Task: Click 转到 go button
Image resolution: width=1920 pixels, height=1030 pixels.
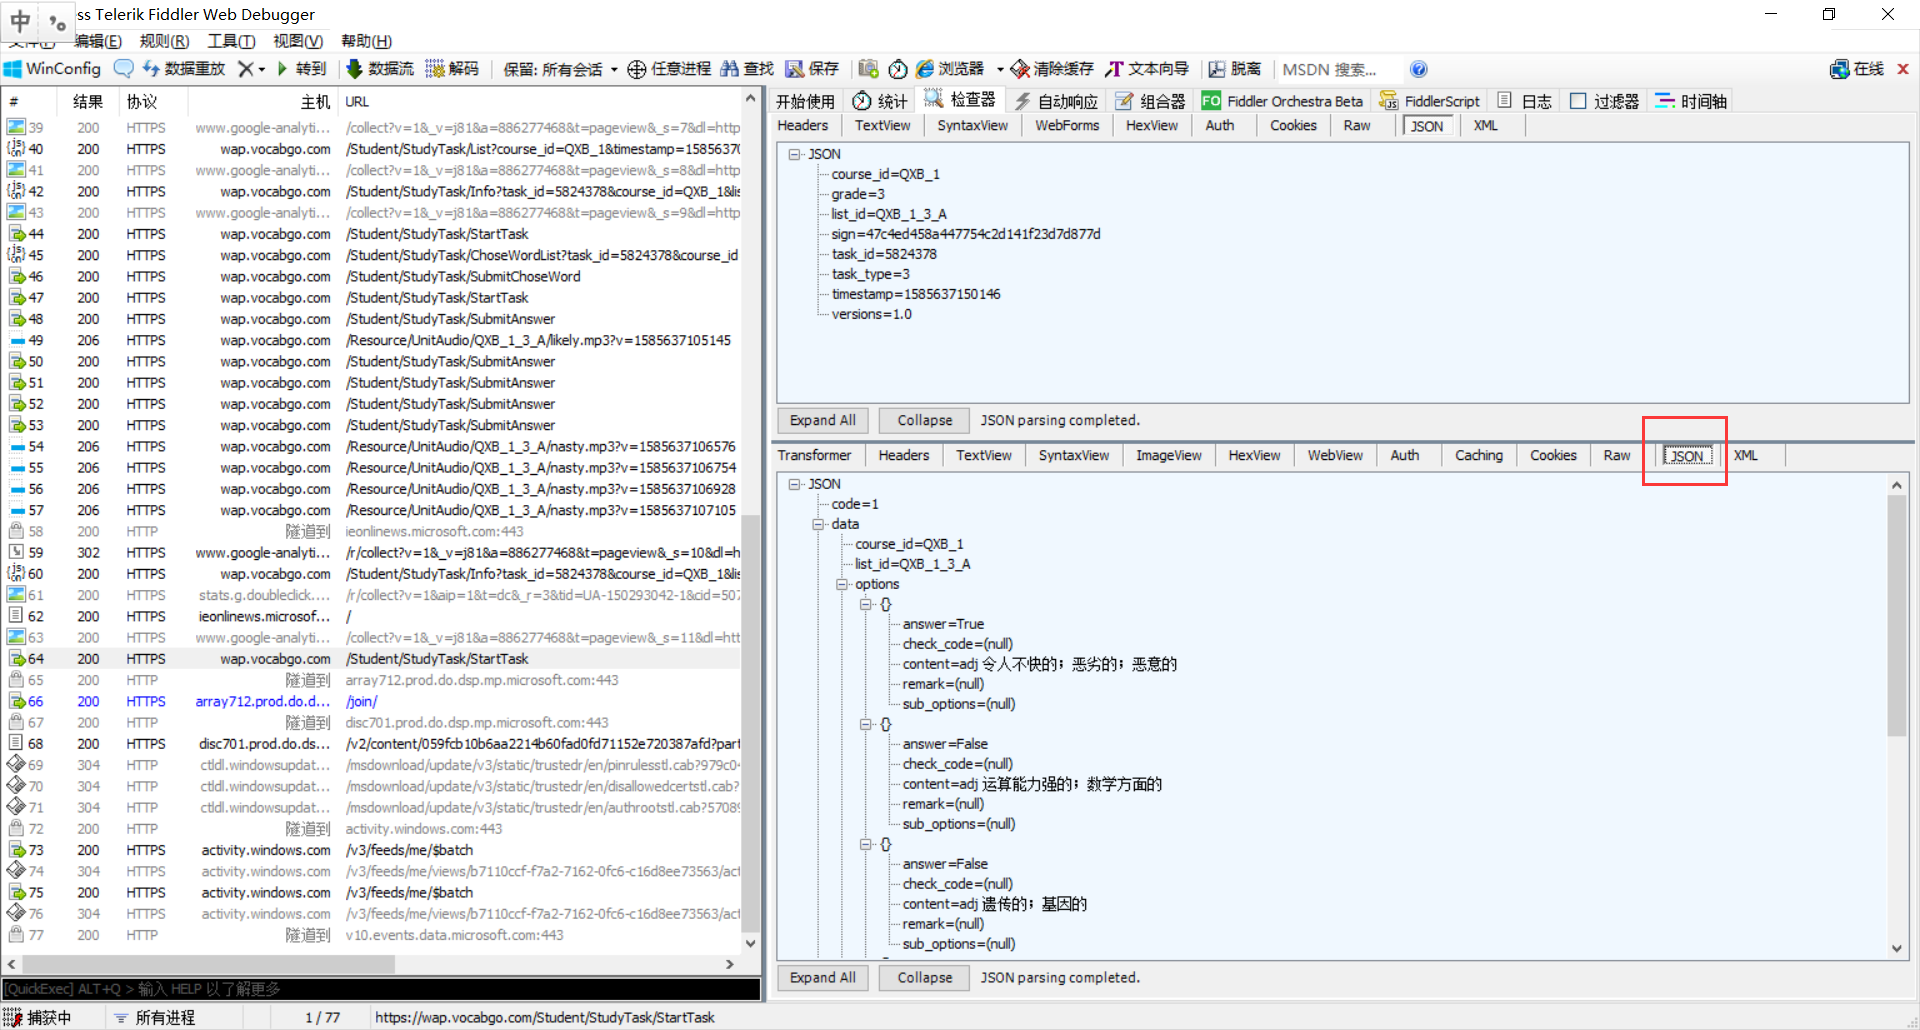Action: pyautogui.click(x=302, y=69)
